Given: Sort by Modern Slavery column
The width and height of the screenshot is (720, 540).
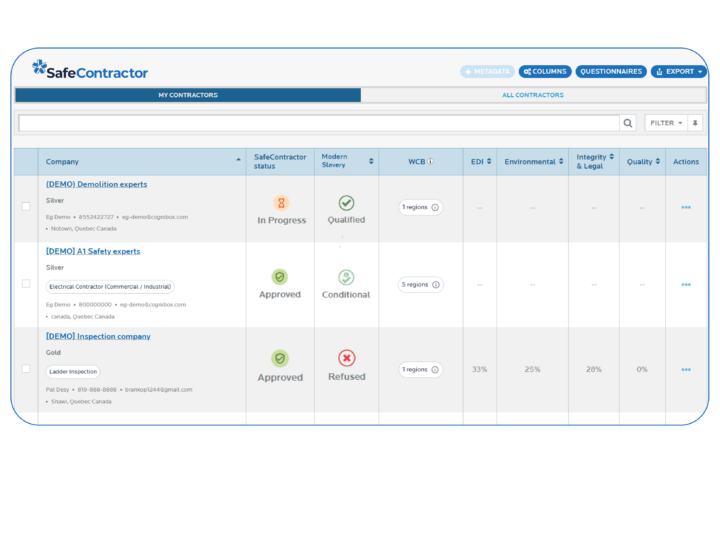Looking at the screenshot, I should coord(371,161).
